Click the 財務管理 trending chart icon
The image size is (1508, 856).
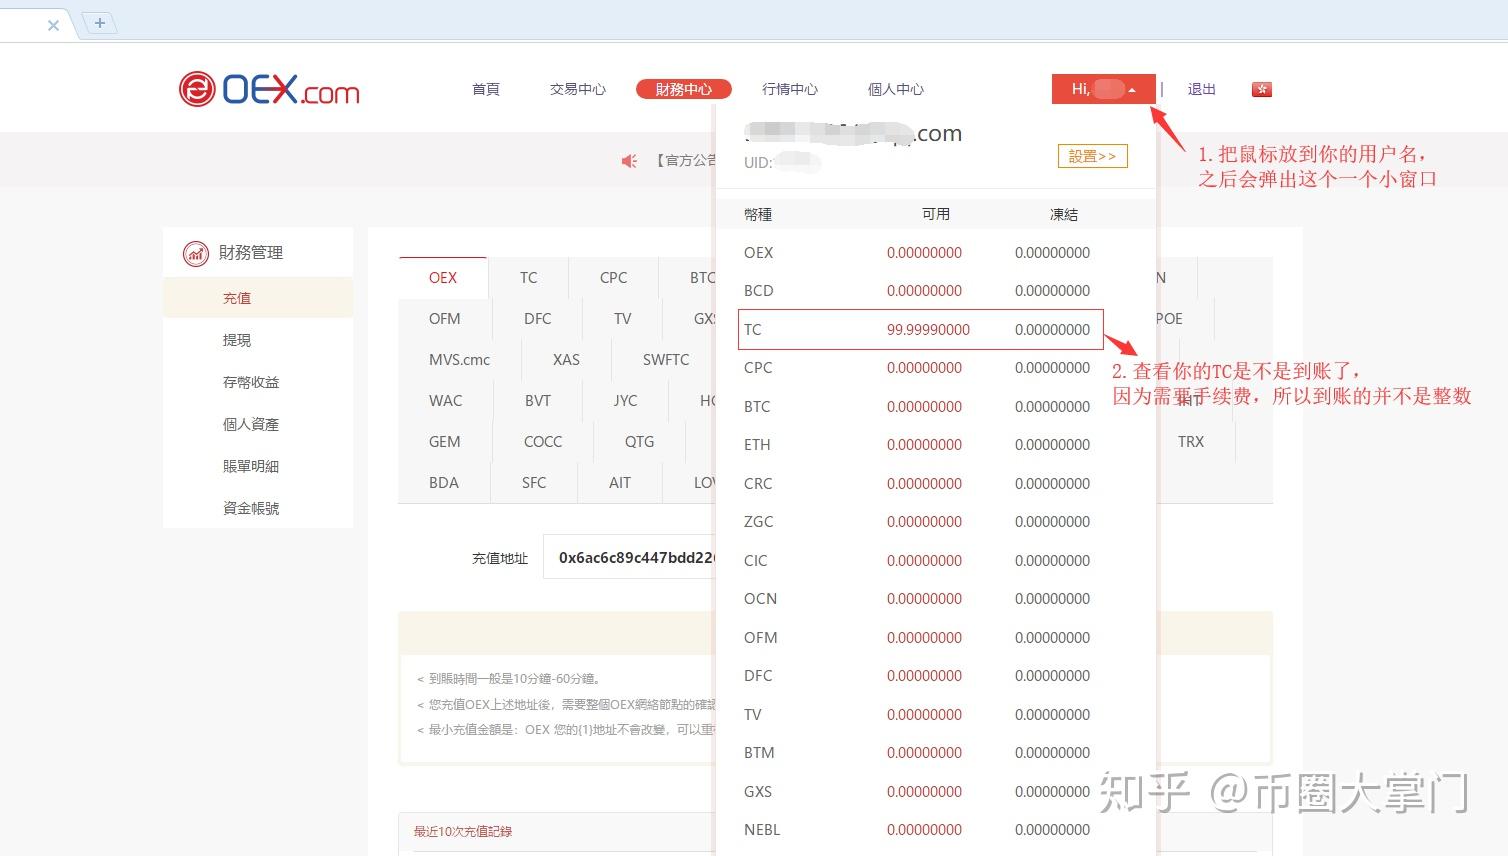195,252
